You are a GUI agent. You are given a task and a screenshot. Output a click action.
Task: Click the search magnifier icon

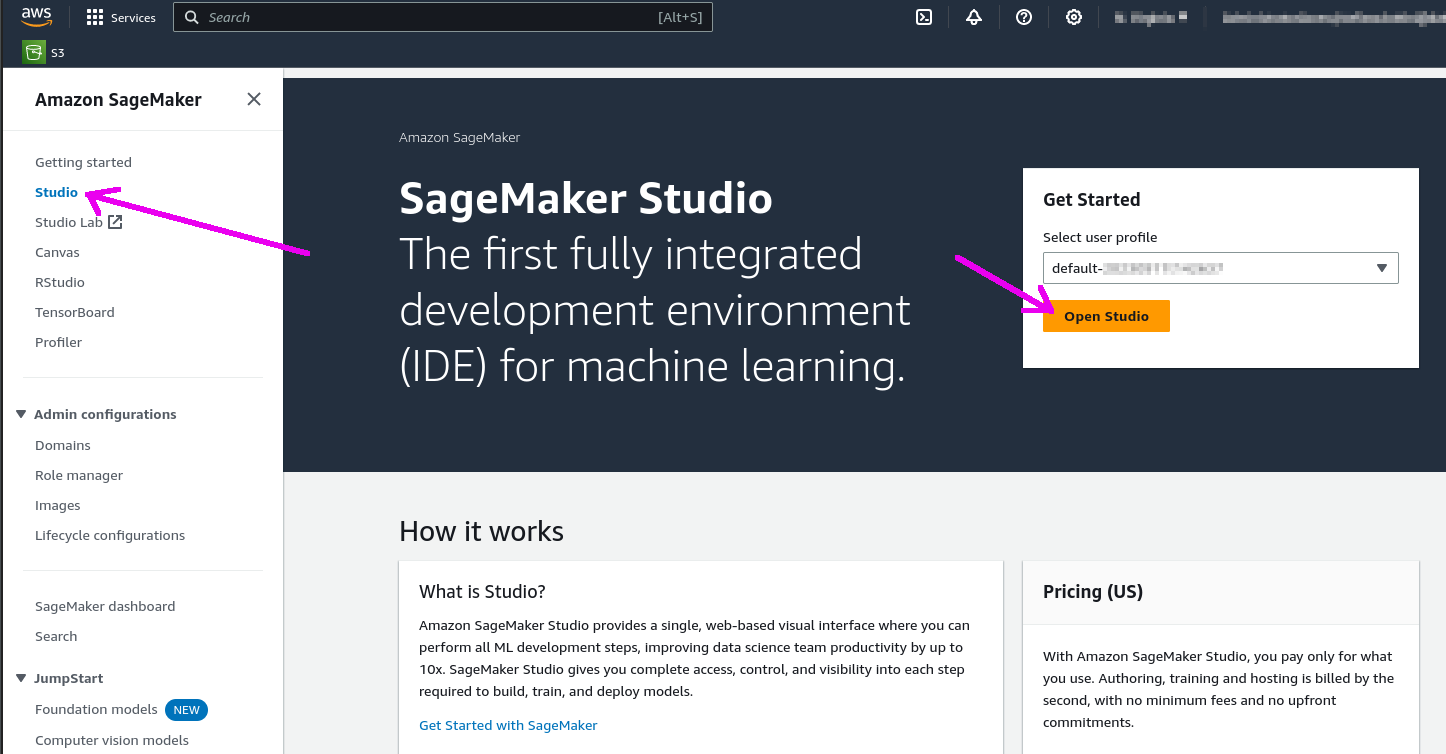[191, 17]
